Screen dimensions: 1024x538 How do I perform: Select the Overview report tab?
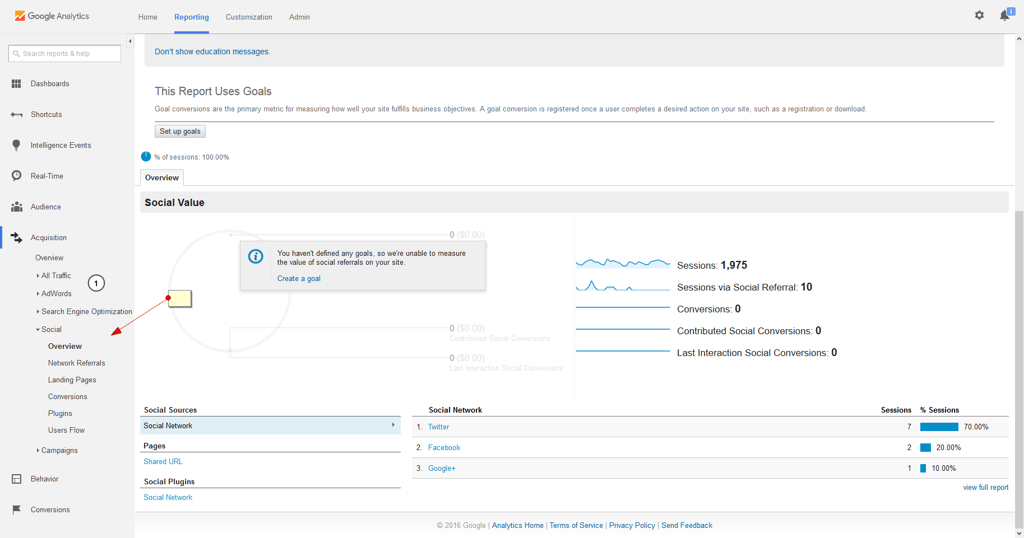pyautogui.click(x=162, y=178)
